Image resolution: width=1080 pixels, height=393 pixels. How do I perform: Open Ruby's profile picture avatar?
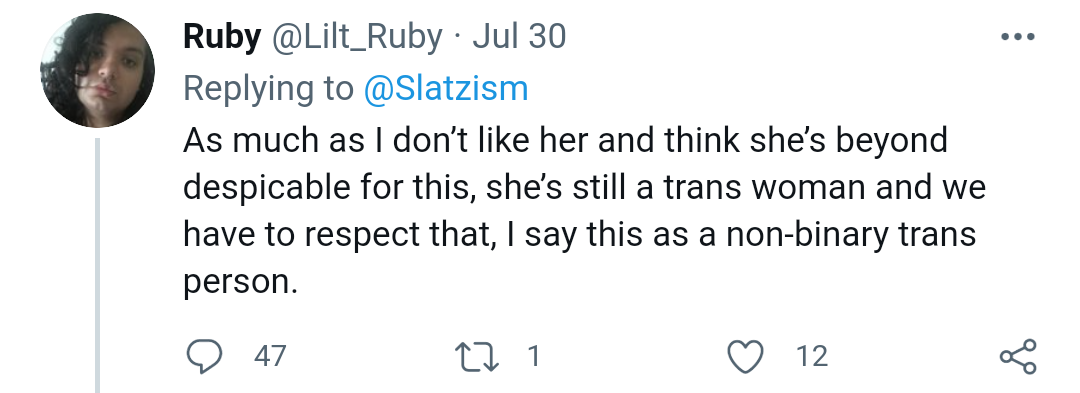[97, 70]
